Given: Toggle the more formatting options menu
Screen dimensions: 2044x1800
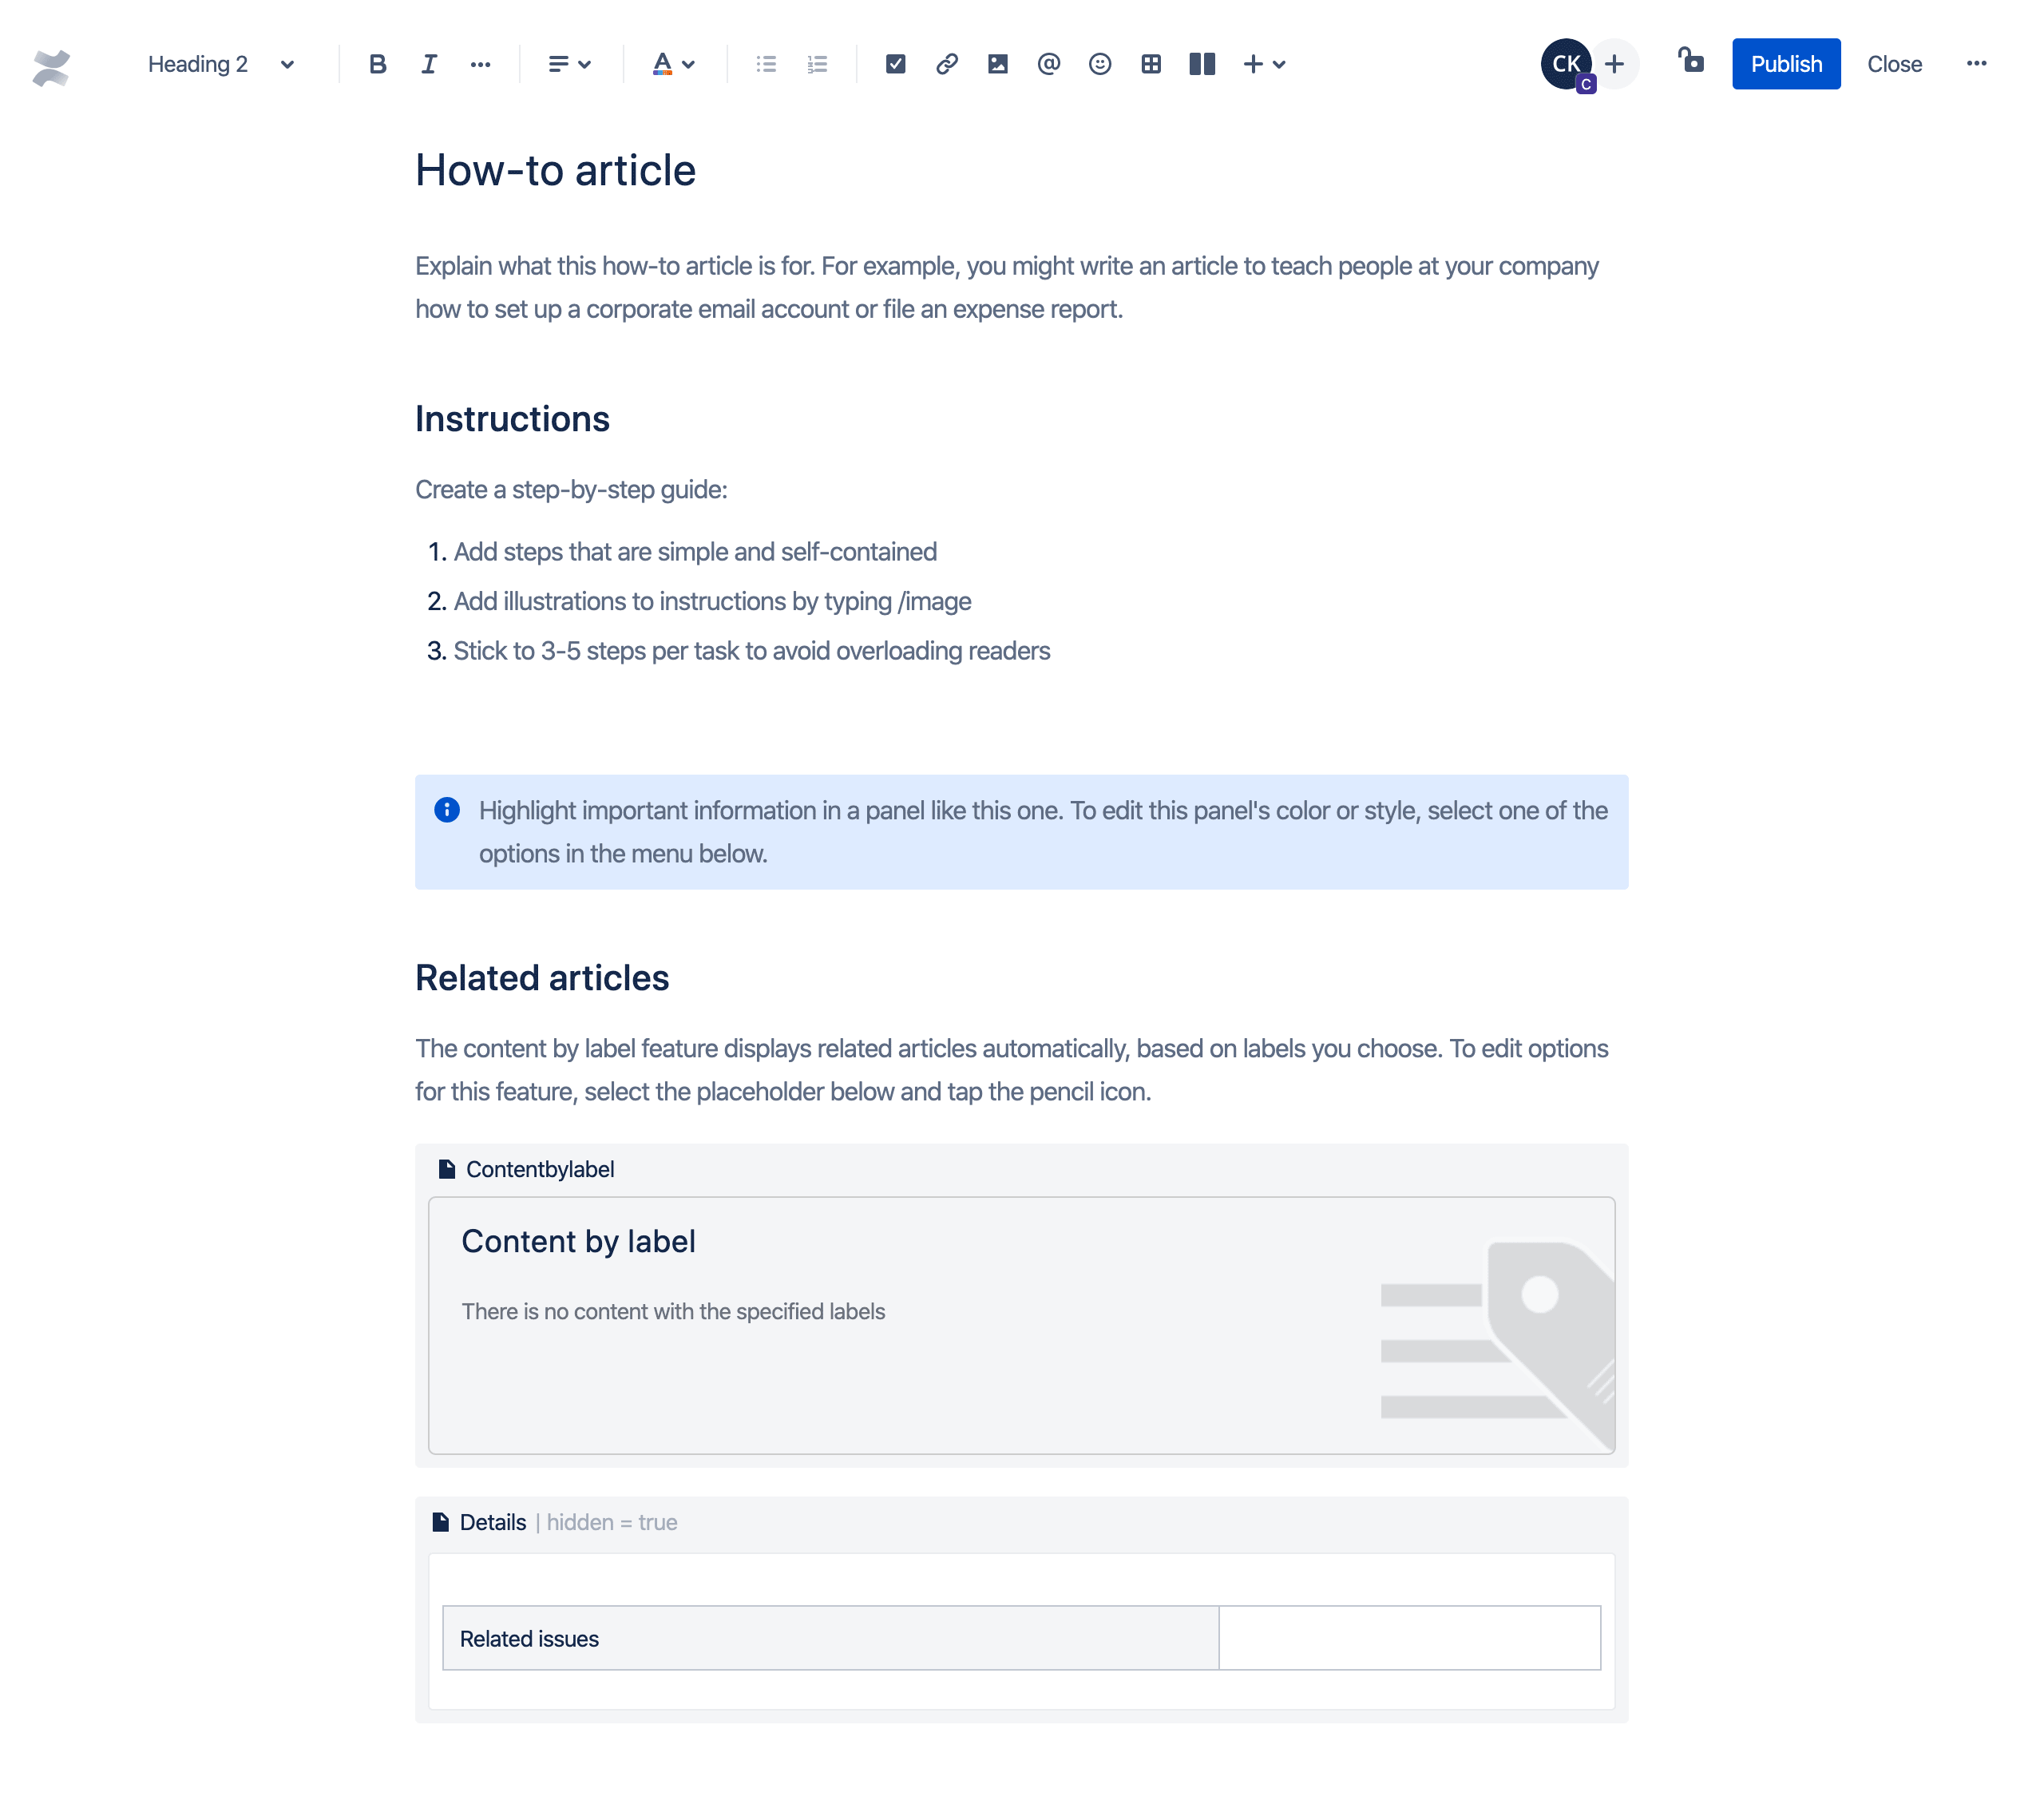Looking at the screenshot, I should coord(478,65).
